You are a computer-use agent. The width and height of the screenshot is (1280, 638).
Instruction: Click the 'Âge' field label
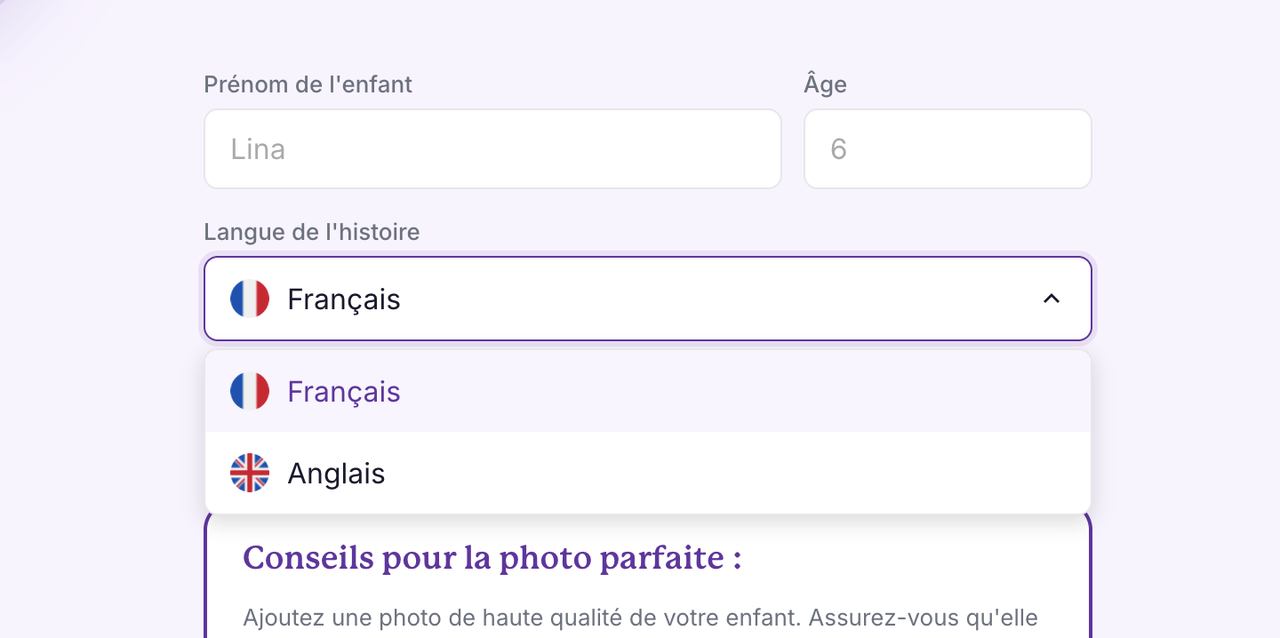click(825, 85)
